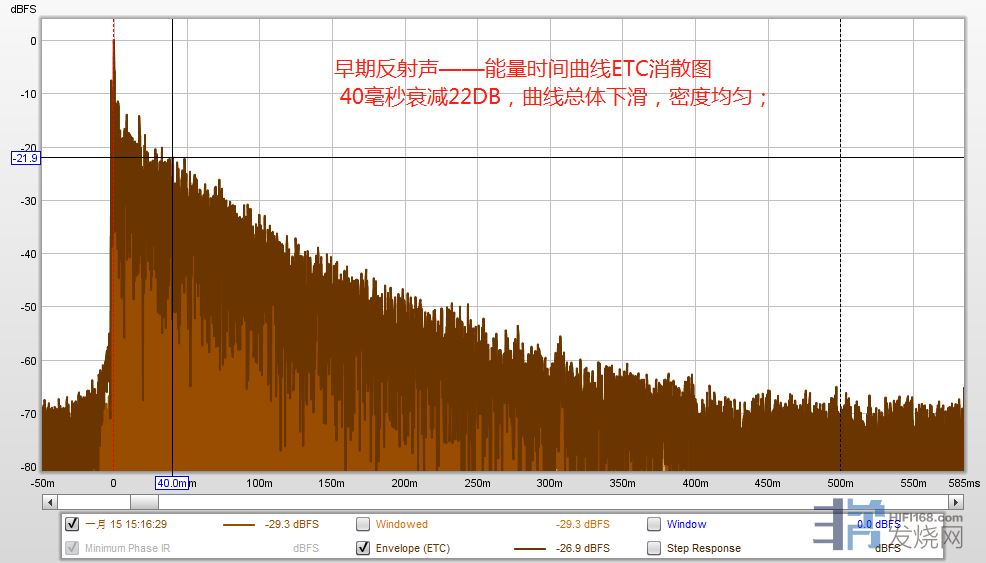
Task: Click the horizontal scrollbar left arrow
Action: [48, 502]
